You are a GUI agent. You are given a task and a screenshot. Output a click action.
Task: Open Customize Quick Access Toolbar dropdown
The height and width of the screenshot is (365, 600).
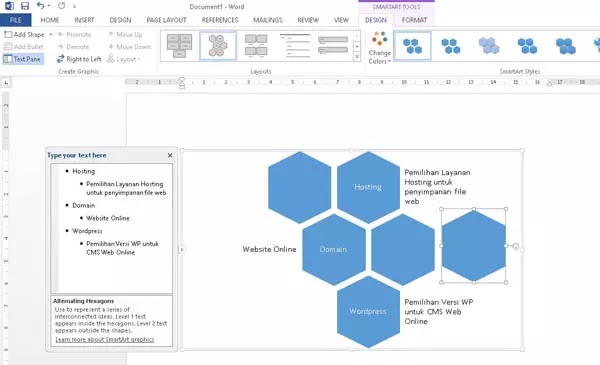point(74,6)
